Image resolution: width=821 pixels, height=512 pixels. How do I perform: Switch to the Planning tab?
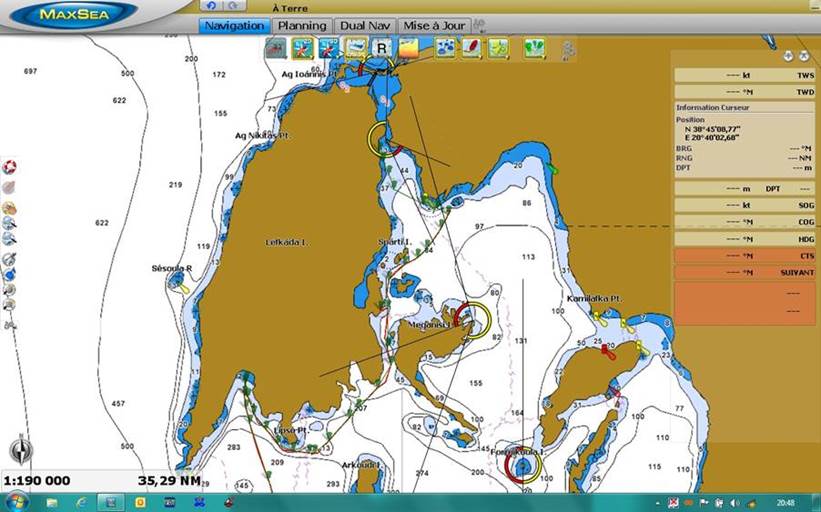(302, 26)
